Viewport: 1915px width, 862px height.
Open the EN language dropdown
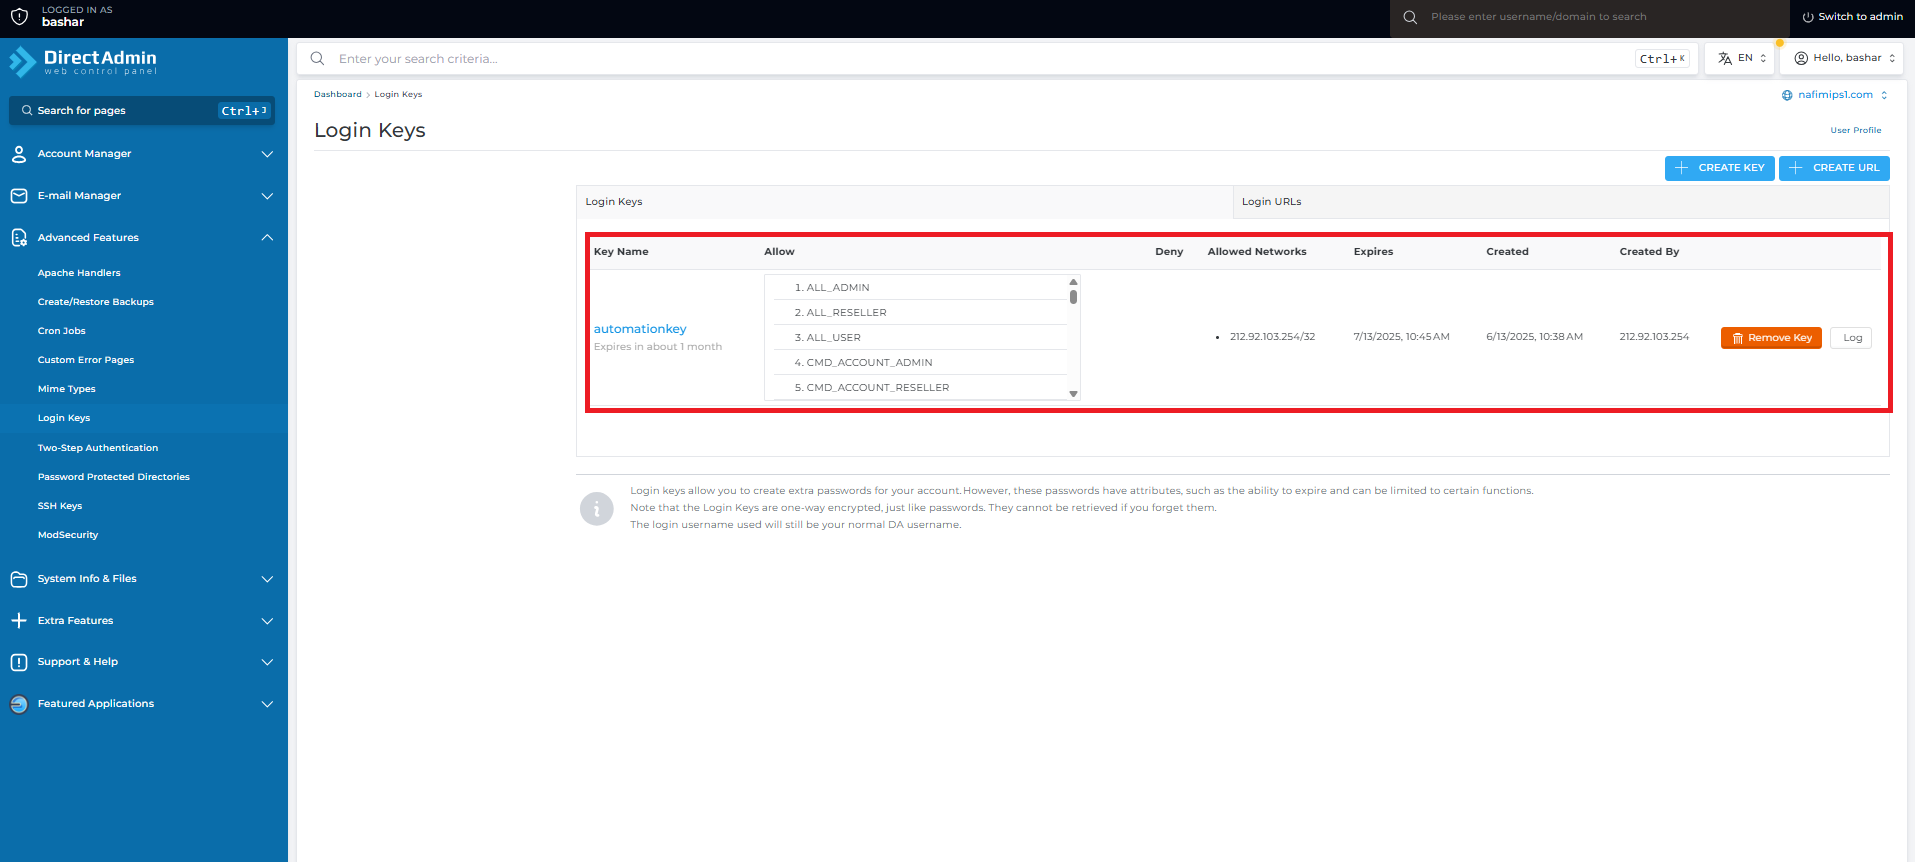tap(1742, 58)
